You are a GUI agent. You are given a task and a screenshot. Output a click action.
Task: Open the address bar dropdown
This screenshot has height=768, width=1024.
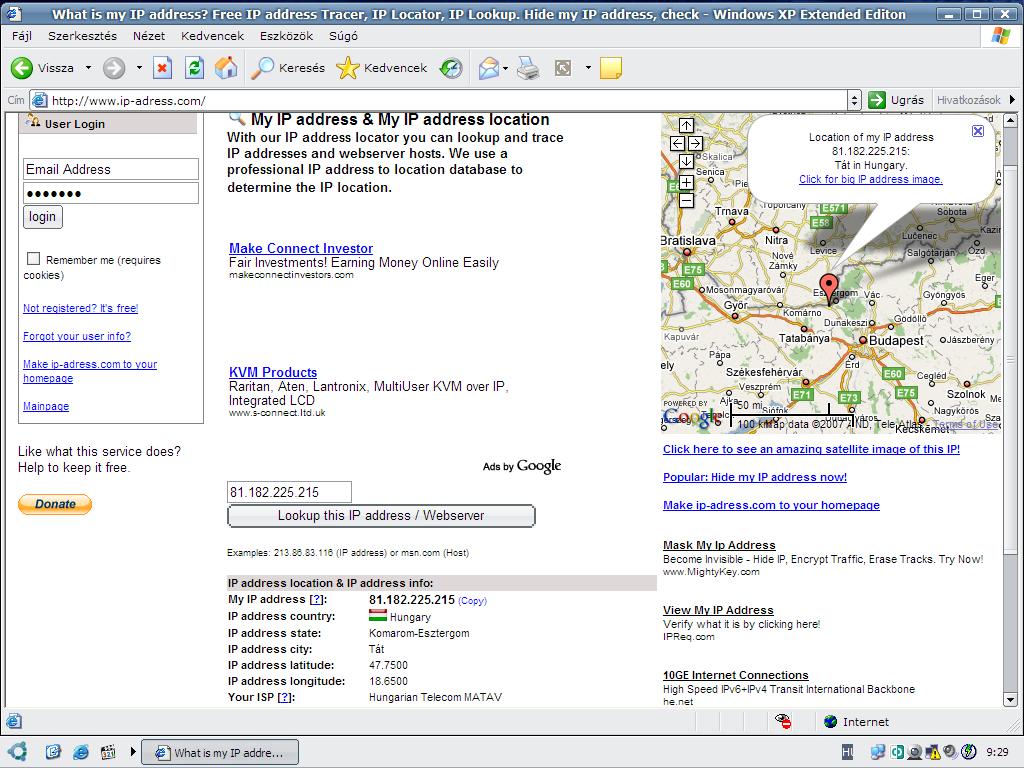point(854,101)
